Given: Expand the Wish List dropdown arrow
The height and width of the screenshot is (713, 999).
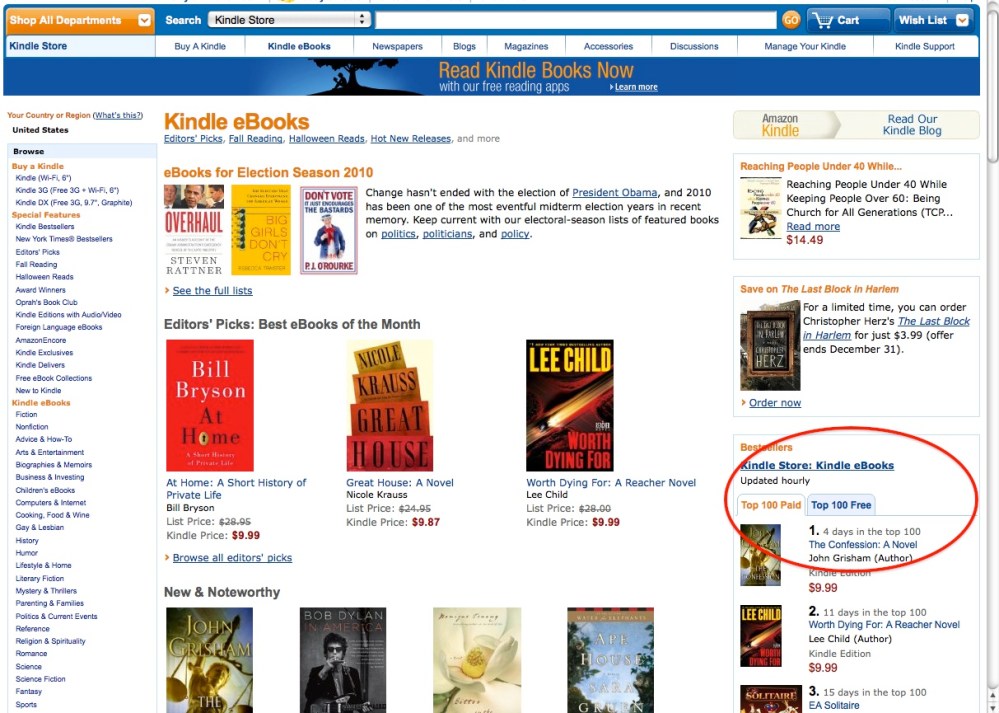Looking at the screenshot, I should tap(962, 20).
